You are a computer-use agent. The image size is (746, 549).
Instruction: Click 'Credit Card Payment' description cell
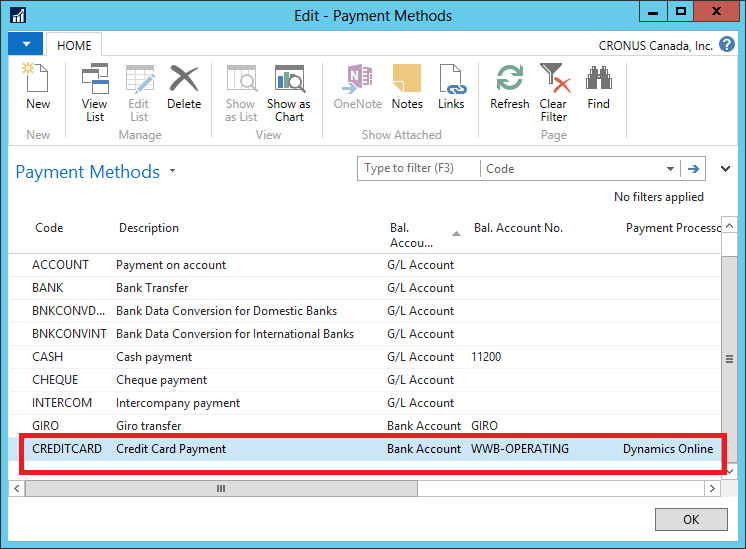pyautogui.click(x=171, y=449)
